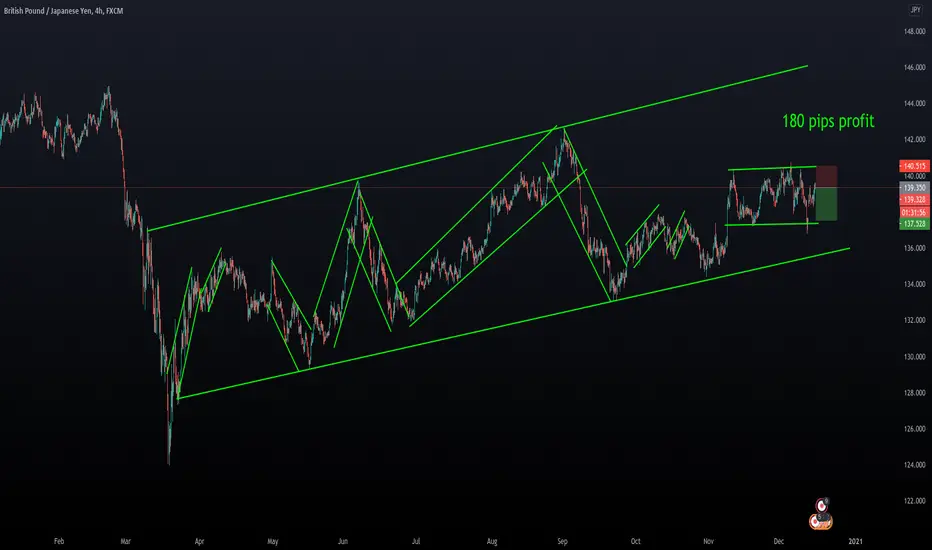Click the red 140.515 stop price tag
The height and width of the screenshot is (550, 932).
coord(914,166)
